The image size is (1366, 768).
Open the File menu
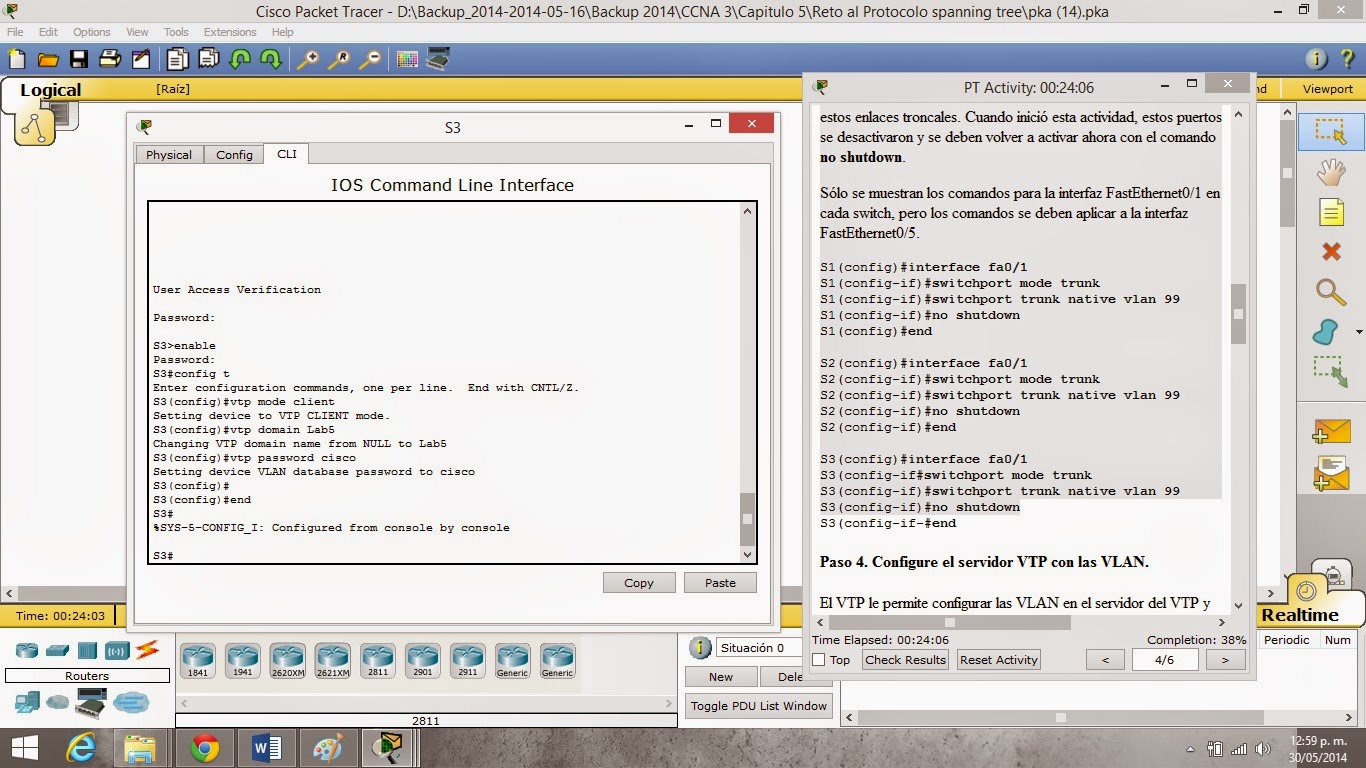click(15, 32)
